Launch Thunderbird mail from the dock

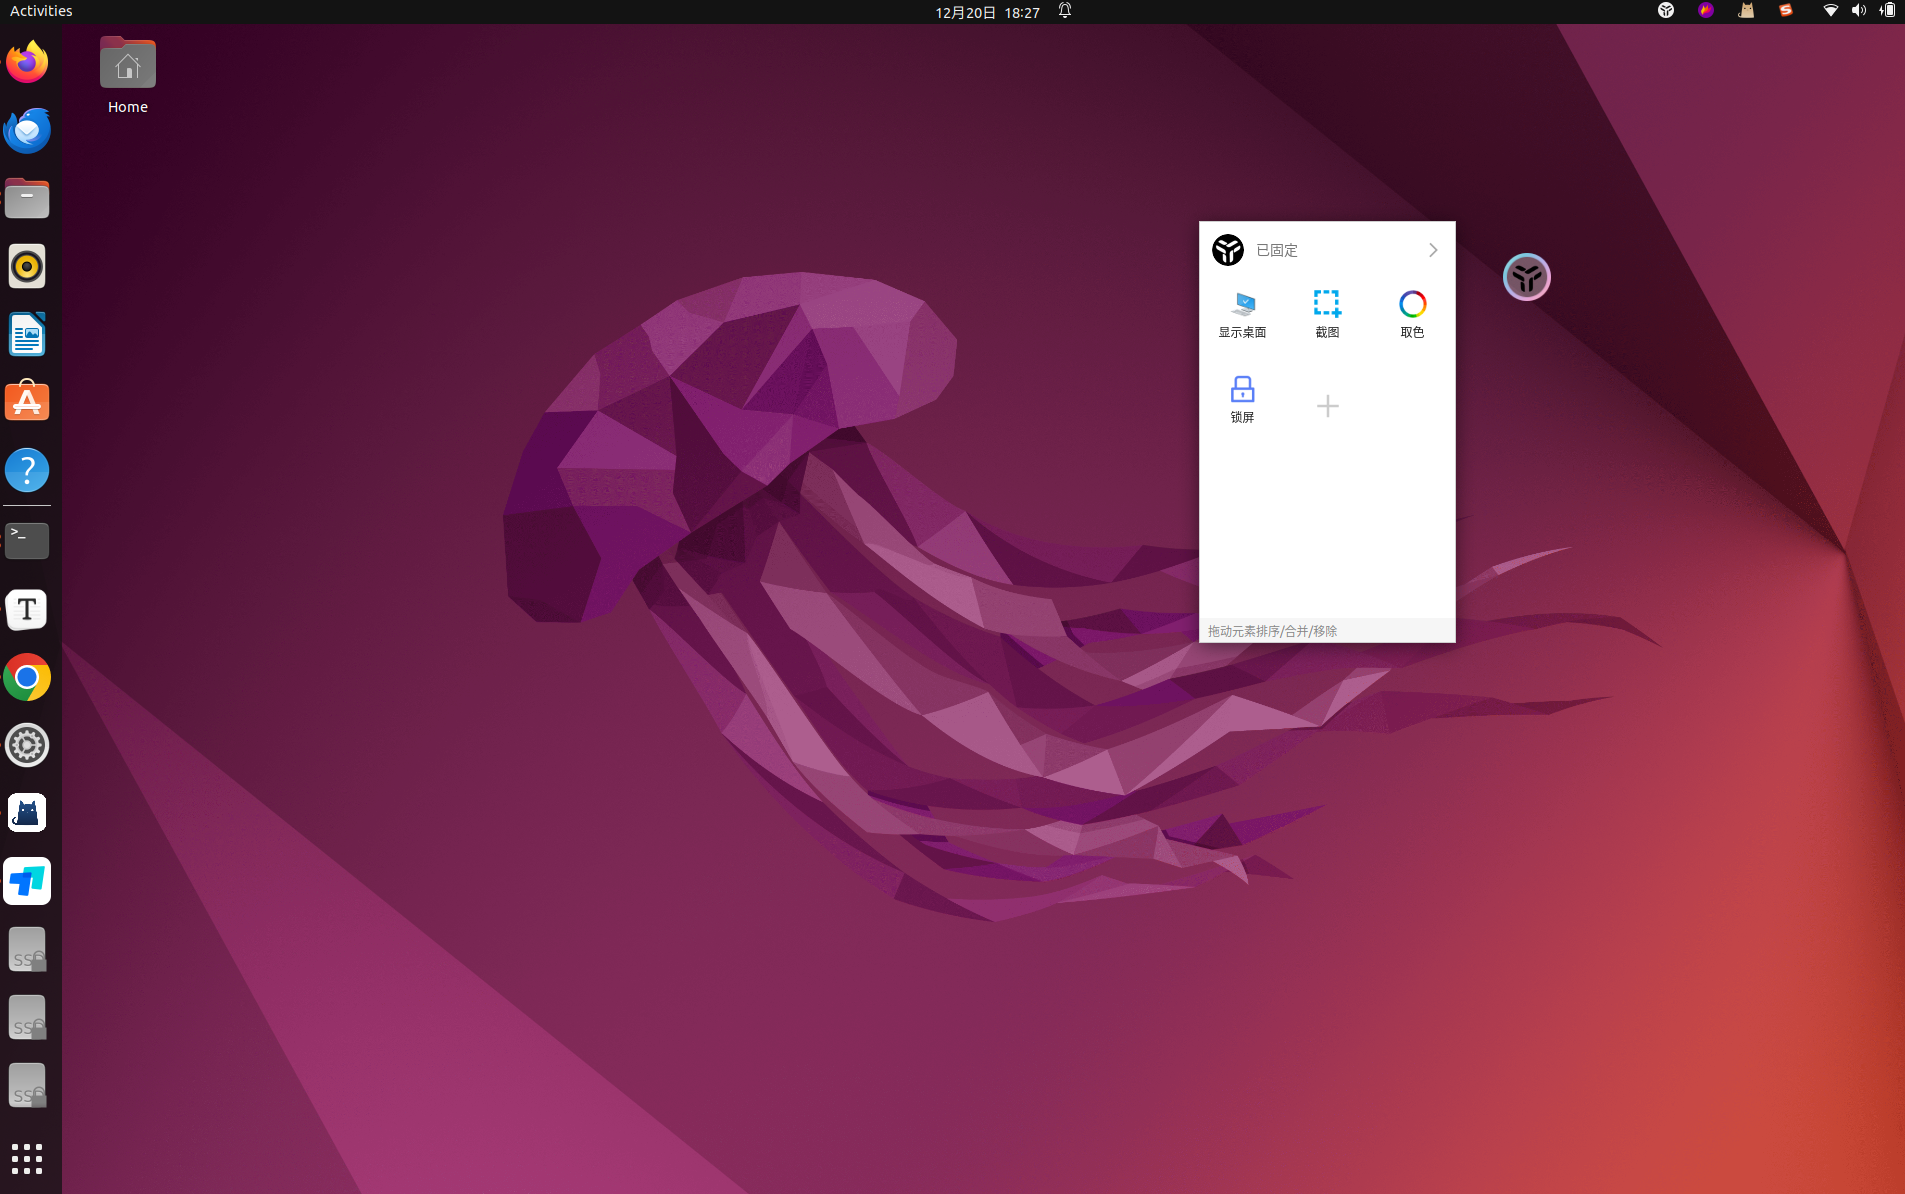pos(27,130)
